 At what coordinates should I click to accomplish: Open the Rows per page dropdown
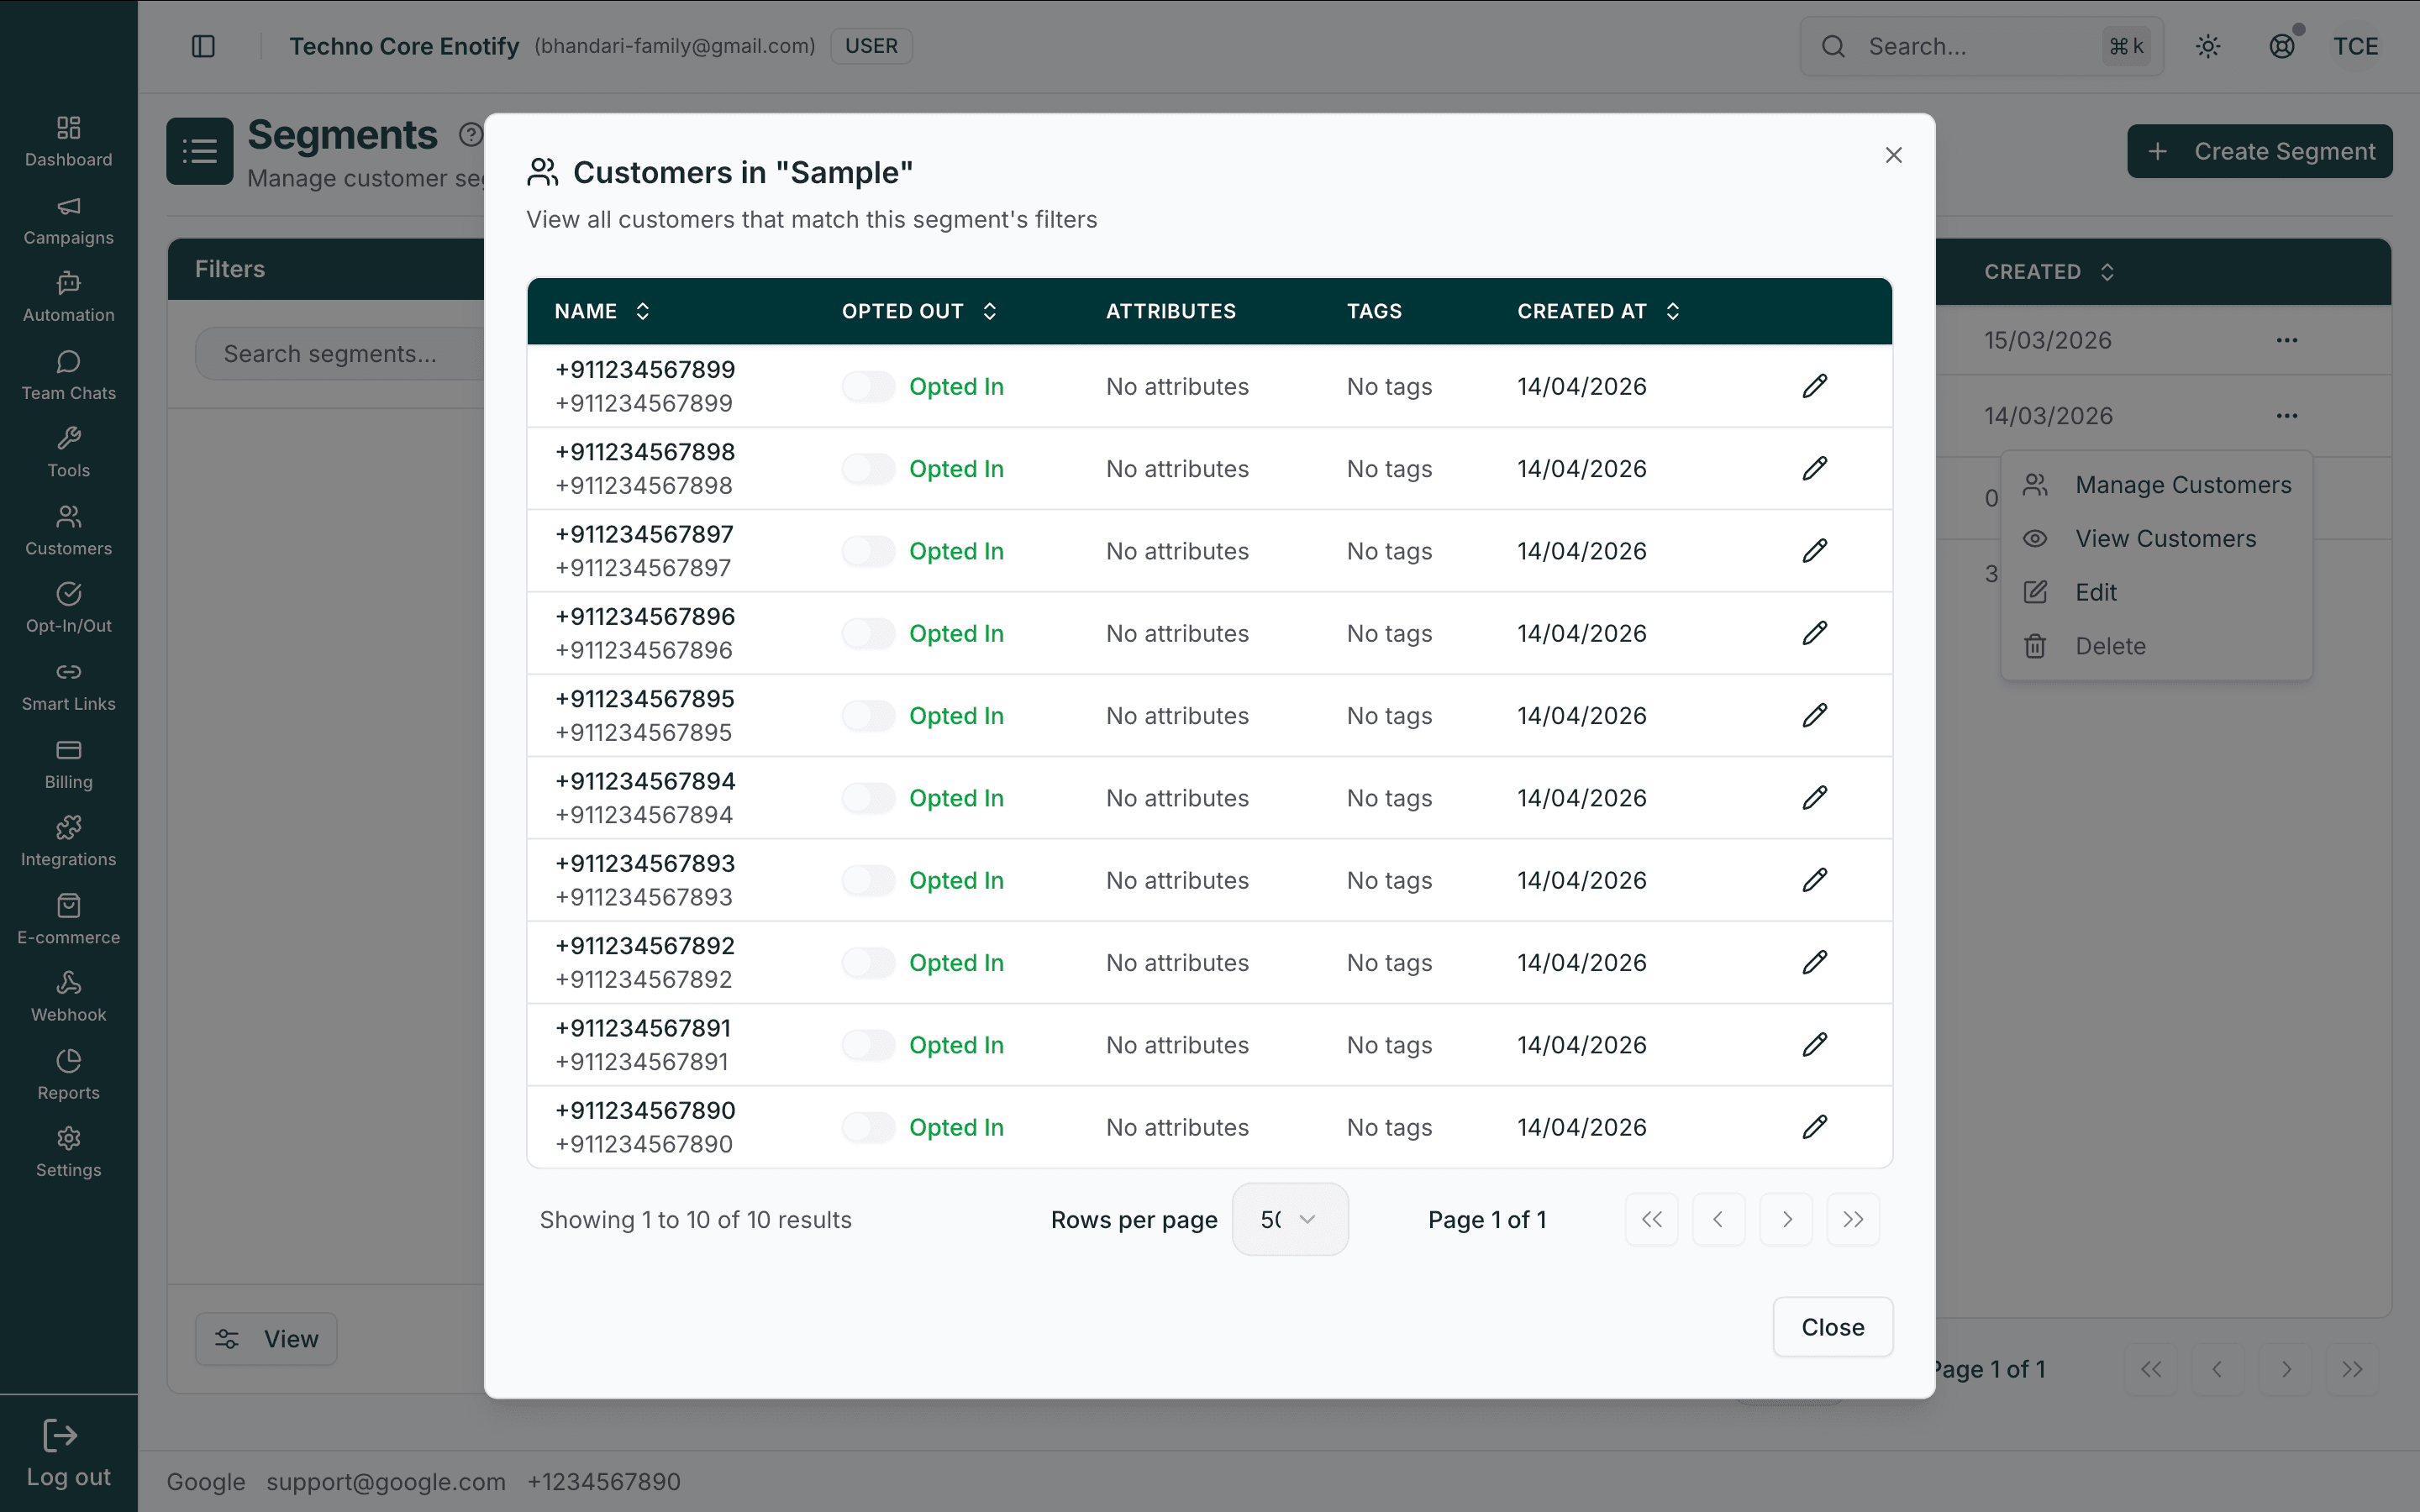pyautogui.click(x=1290, y=1219)
